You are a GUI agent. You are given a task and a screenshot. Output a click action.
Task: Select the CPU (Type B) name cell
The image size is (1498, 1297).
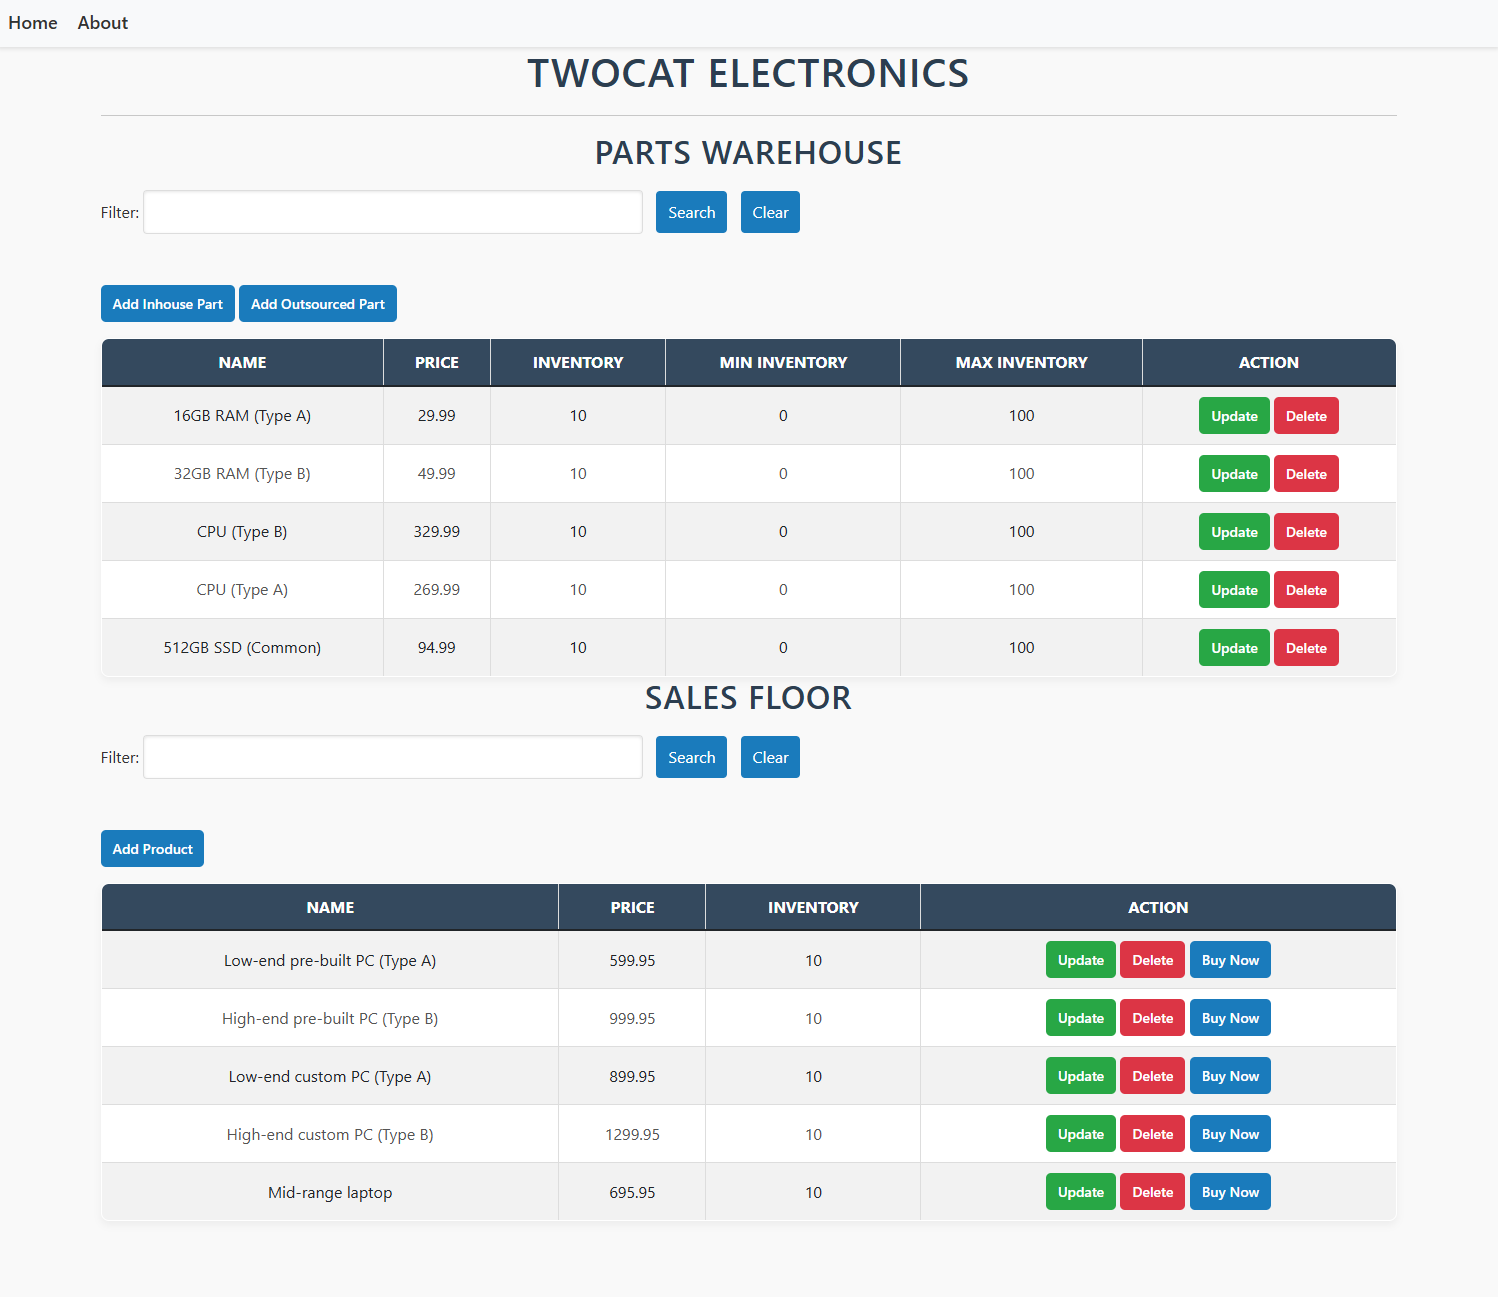tap(242, 532)
